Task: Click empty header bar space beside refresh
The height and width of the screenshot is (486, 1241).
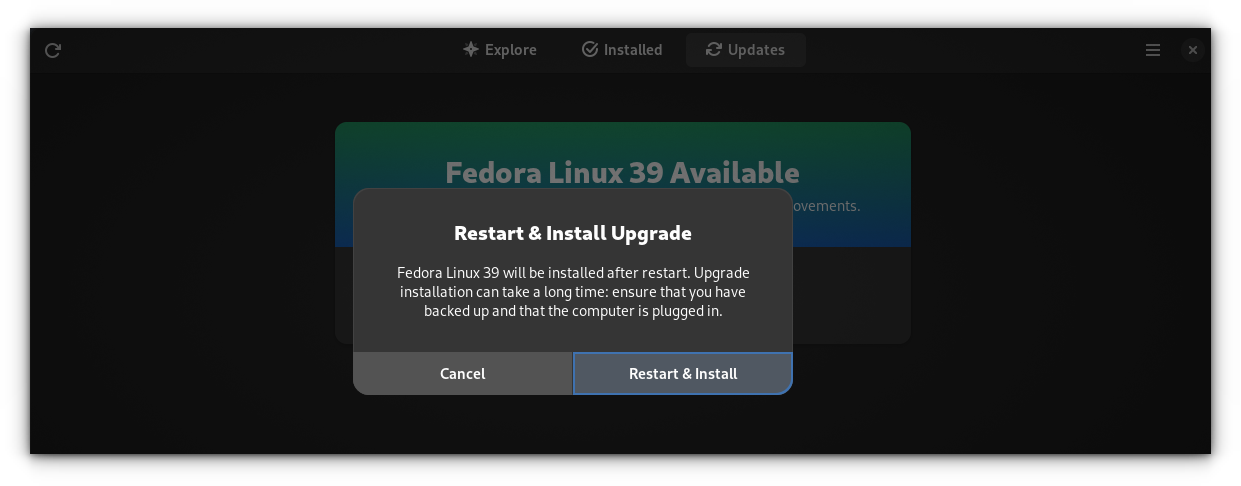Action: (x=250, y=50)
